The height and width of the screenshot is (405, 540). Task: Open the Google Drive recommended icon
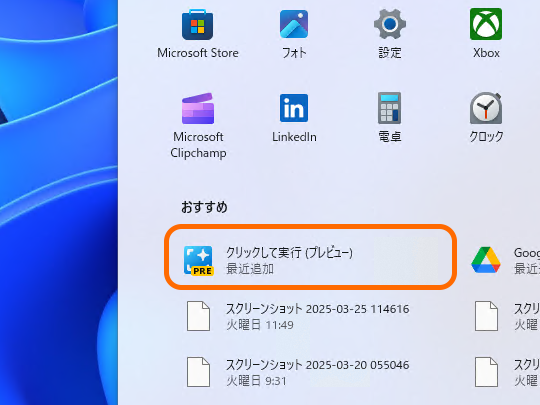click(486, 260)
